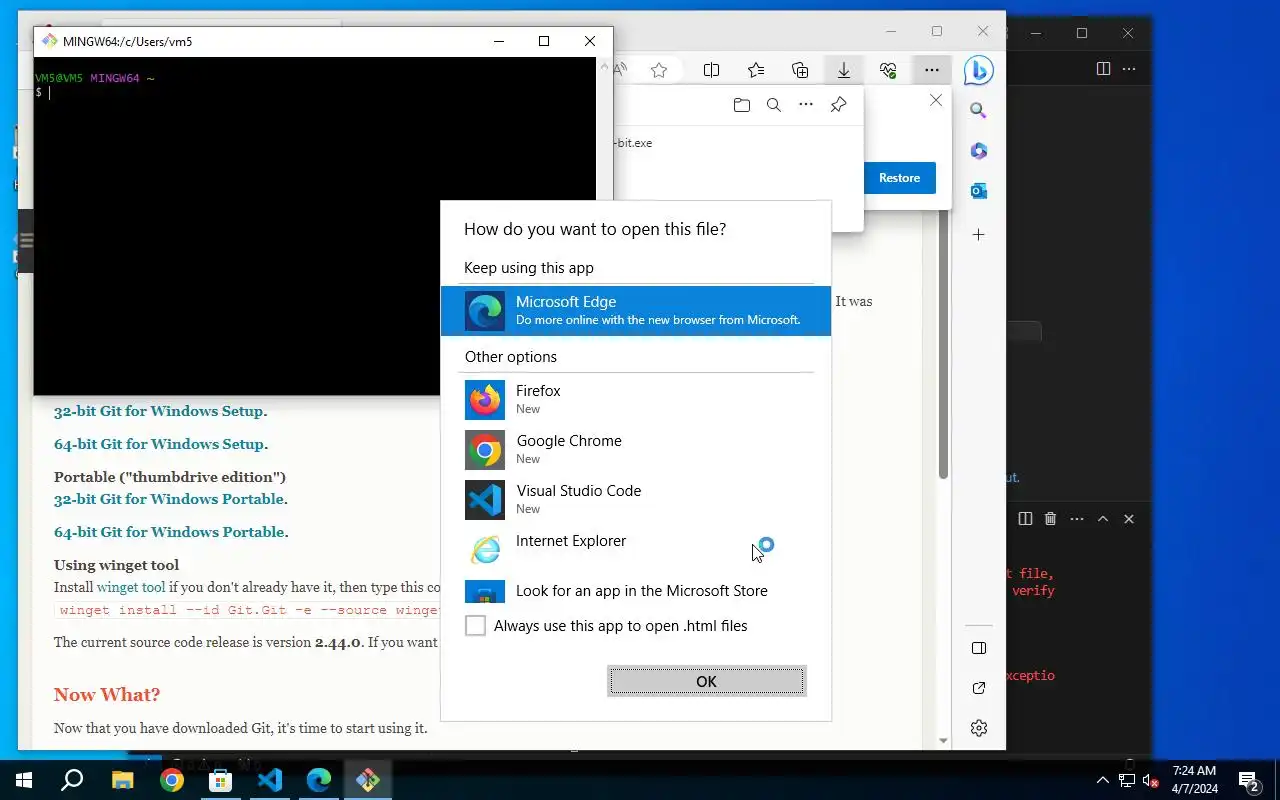Open the Outlook icon in the Edge sidebar
Screen dimensions: 1280x800
click(978, 190)
